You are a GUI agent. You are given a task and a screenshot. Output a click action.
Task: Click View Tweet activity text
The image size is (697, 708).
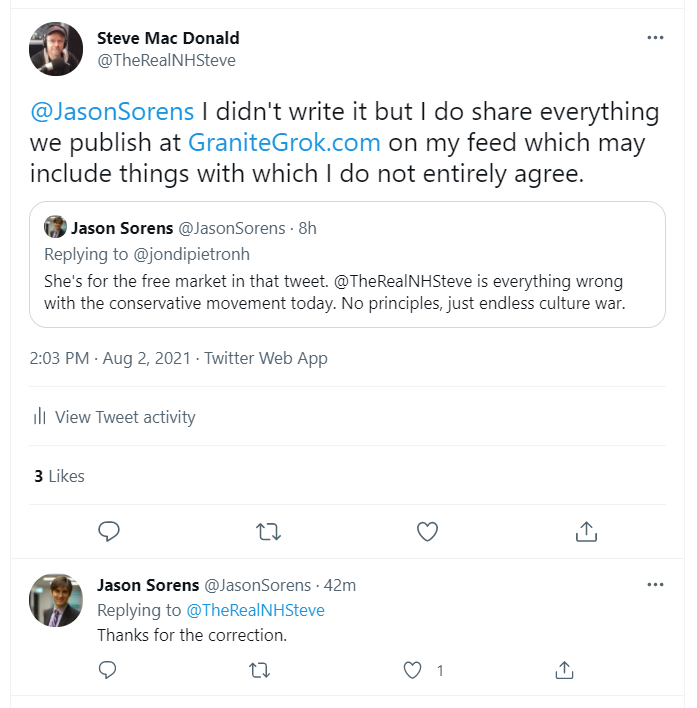125,417
